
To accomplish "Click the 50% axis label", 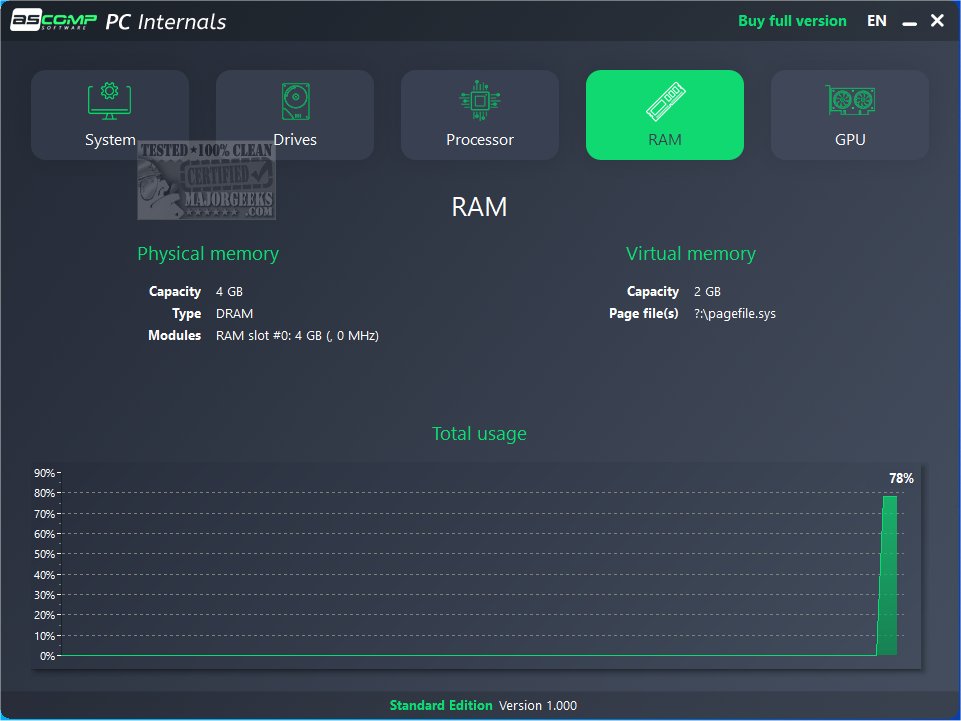I will click(x=44, y=554).
